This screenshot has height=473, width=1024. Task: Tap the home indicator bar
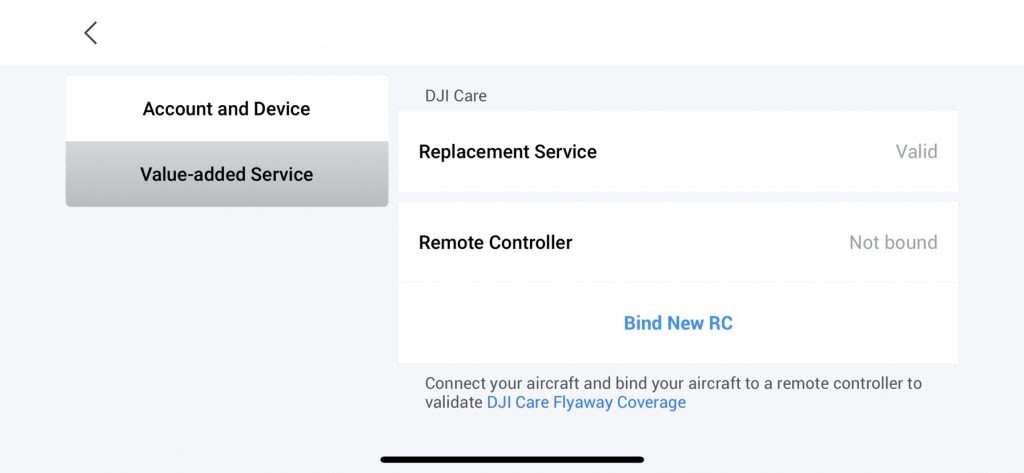point(512,459)
